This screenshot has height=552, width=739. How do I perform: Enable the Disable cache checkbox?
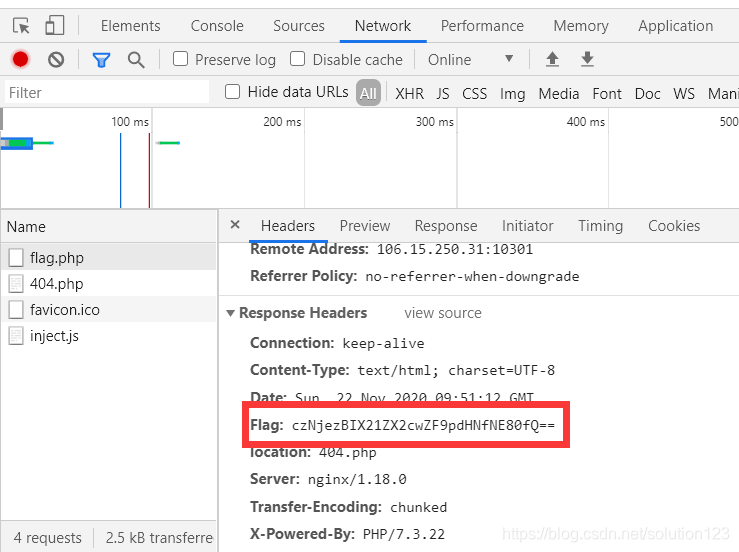point(297,59)
